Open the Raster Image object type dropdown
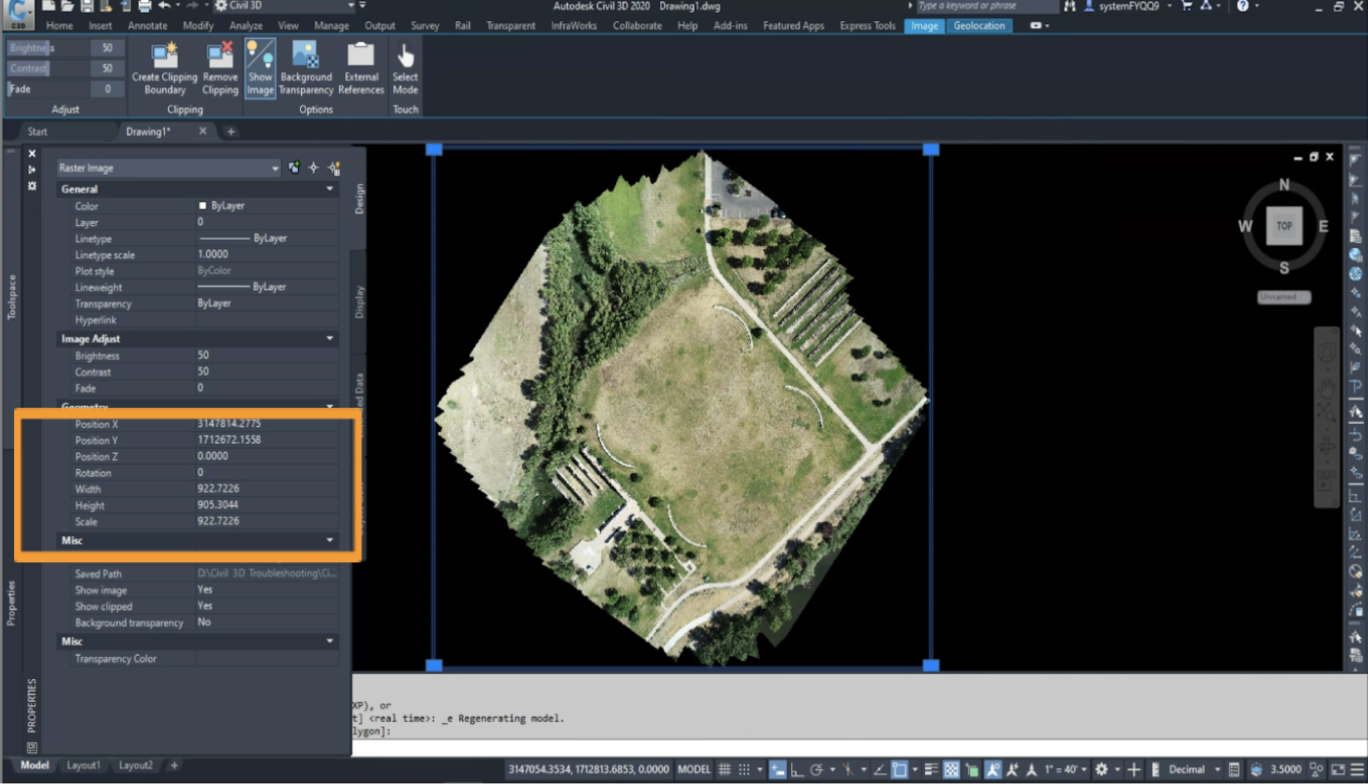 click(275, 169)
